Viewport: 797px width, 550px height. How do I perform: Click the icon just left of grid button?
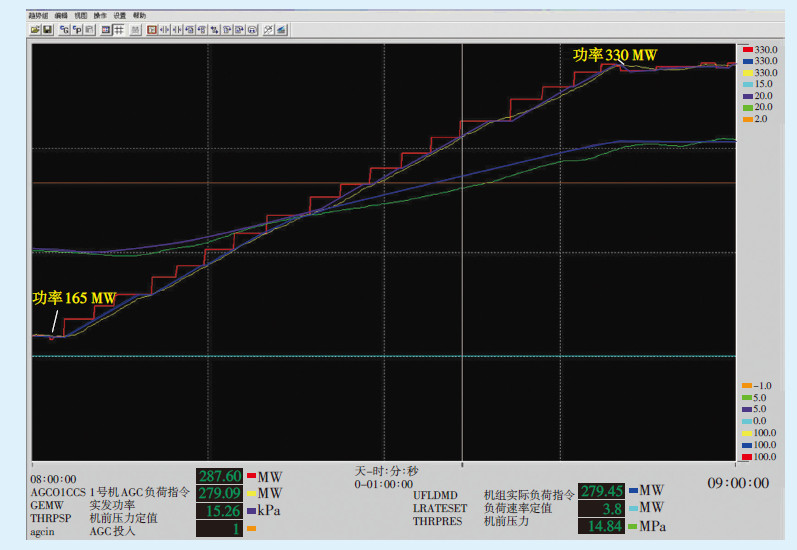(x=105, y=29)
